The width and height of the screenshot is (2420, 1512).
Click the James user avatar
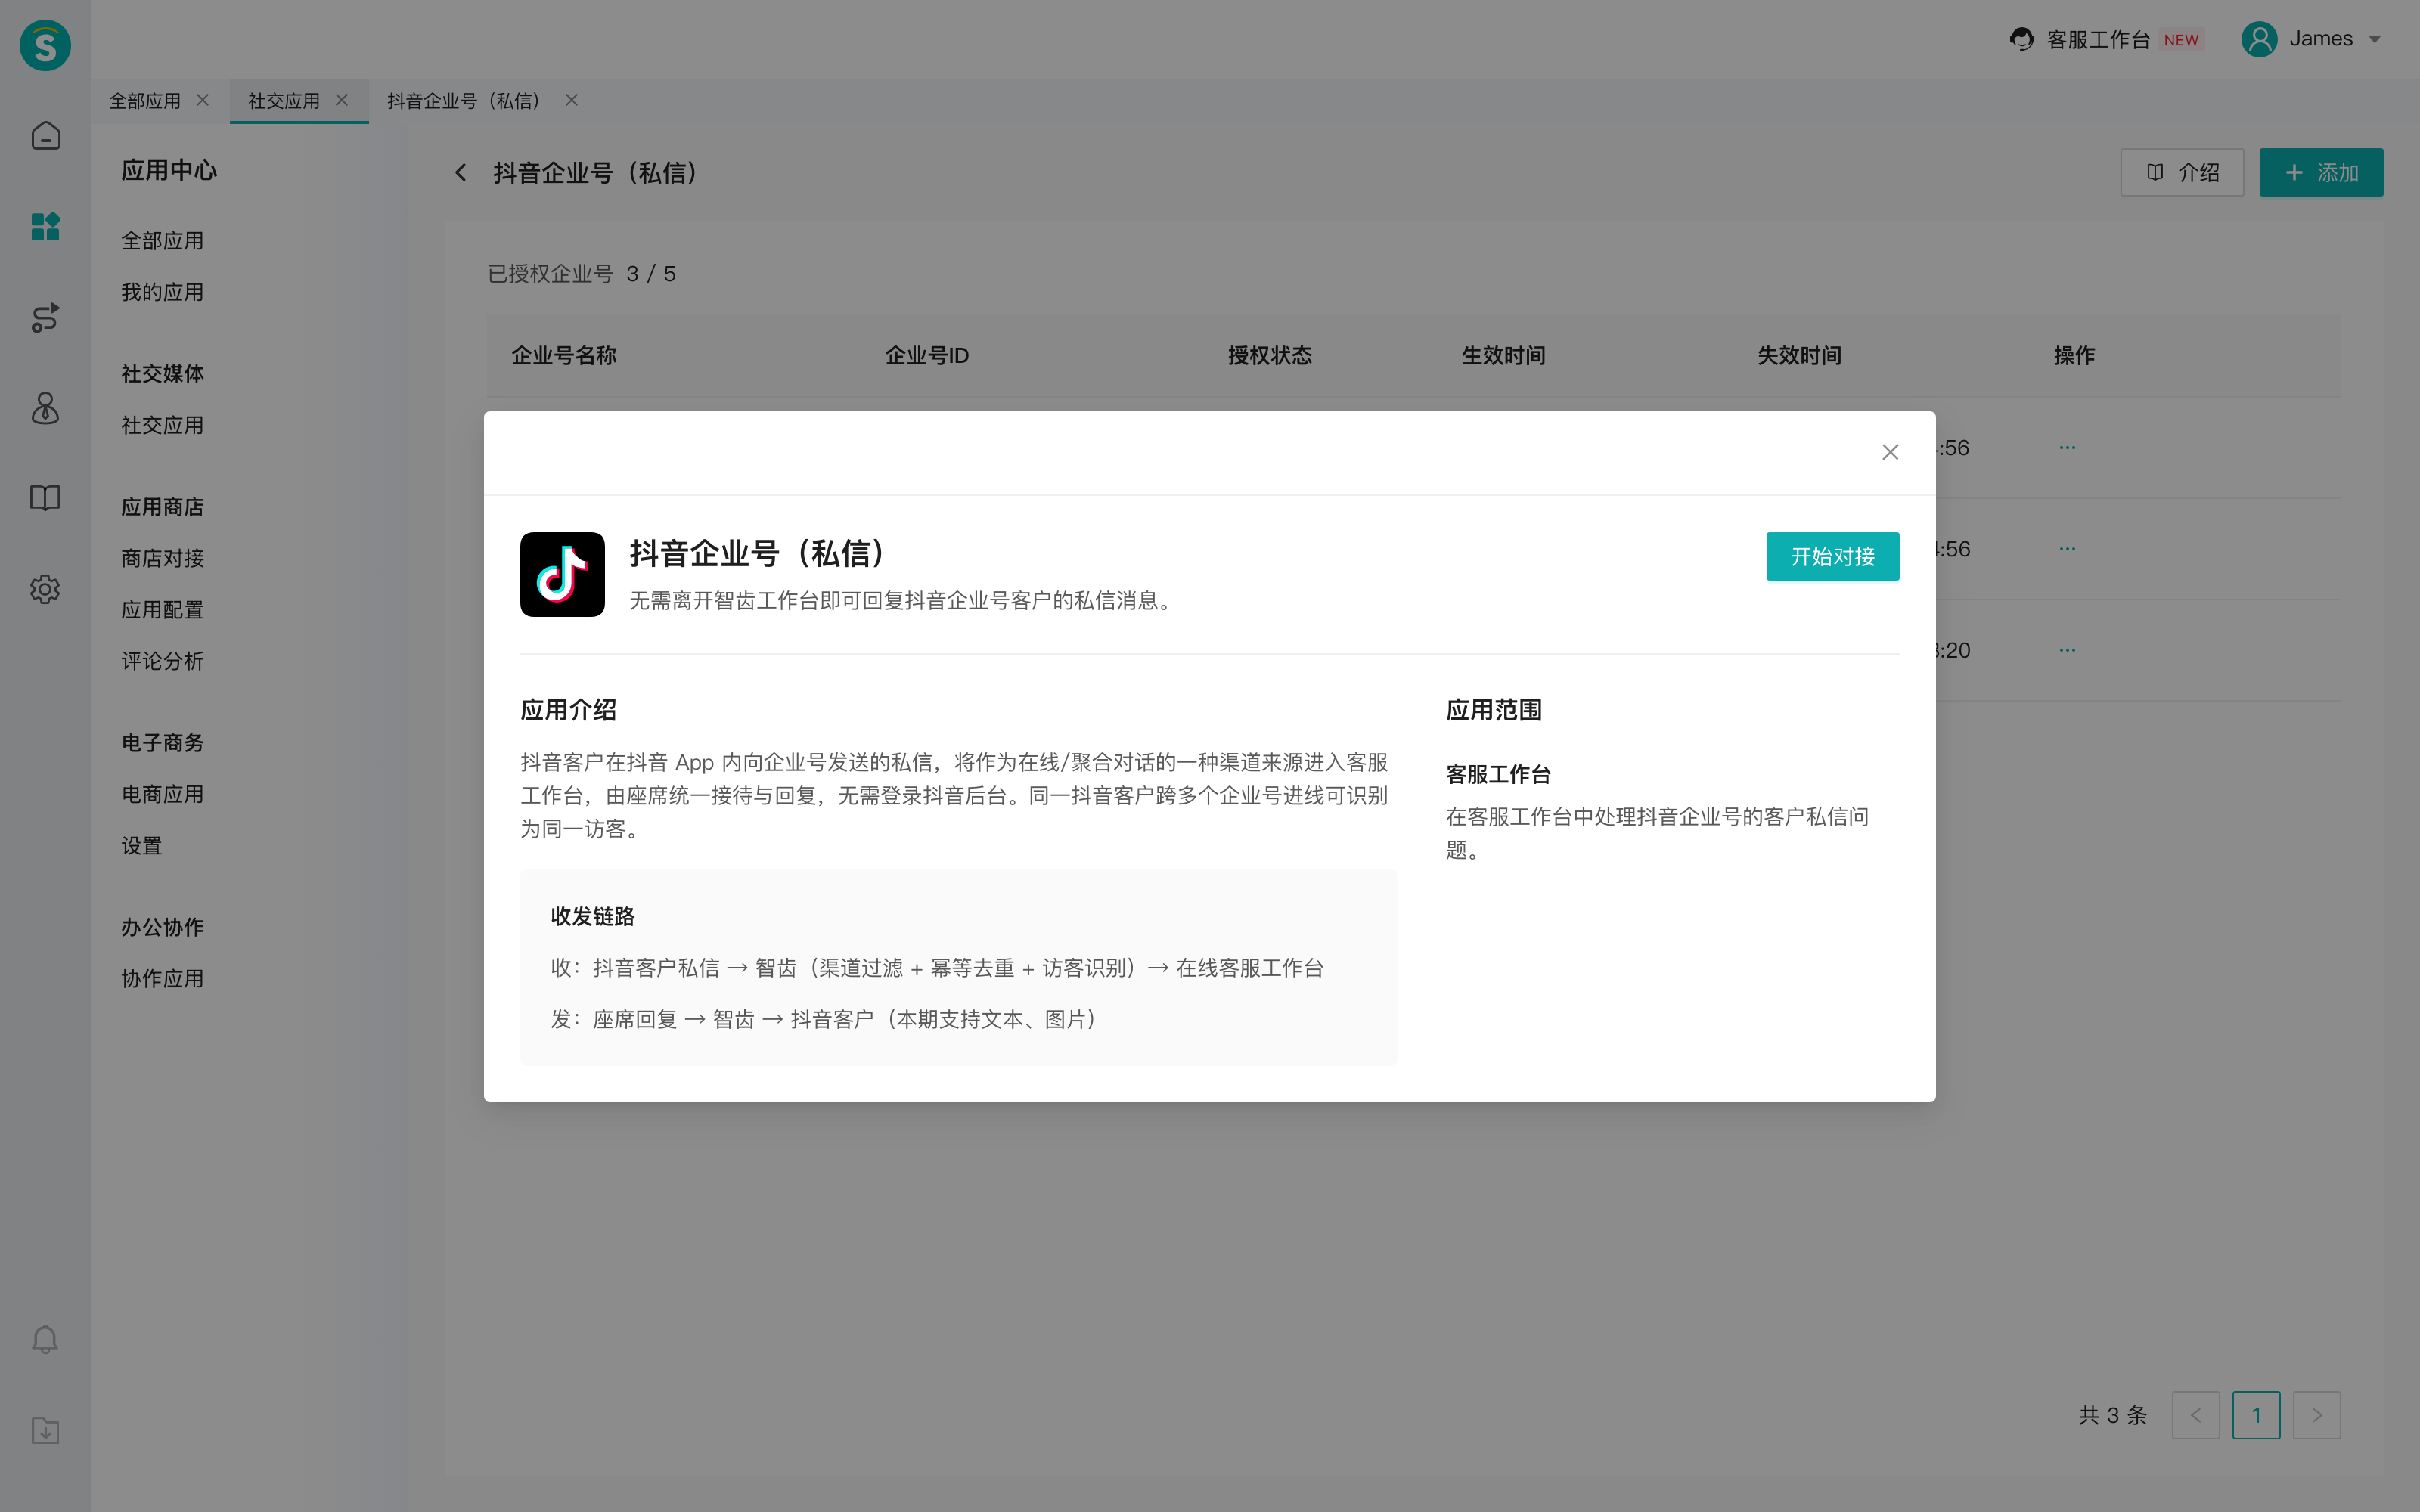(x=2258, y=39)
